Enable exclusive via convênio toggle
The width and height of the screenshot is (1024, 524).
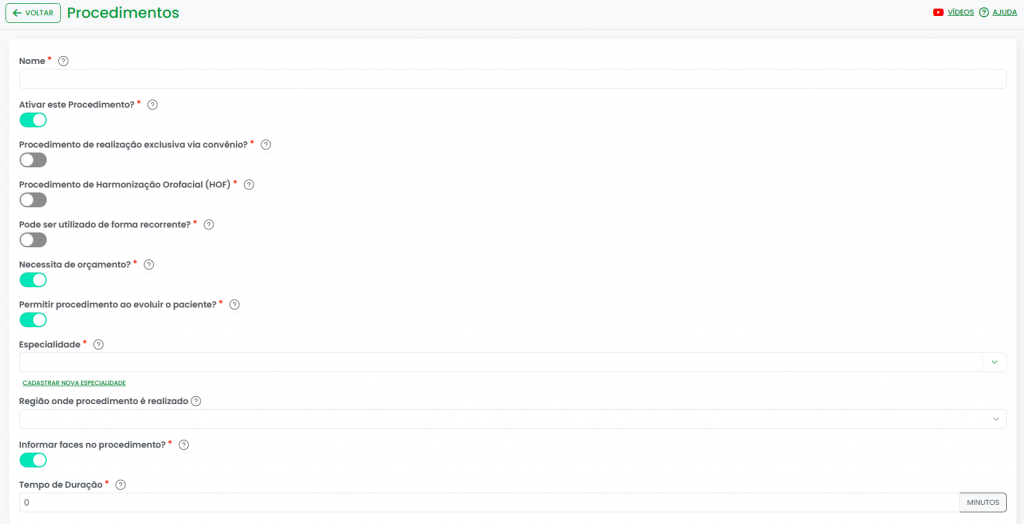tap(33, 160)
